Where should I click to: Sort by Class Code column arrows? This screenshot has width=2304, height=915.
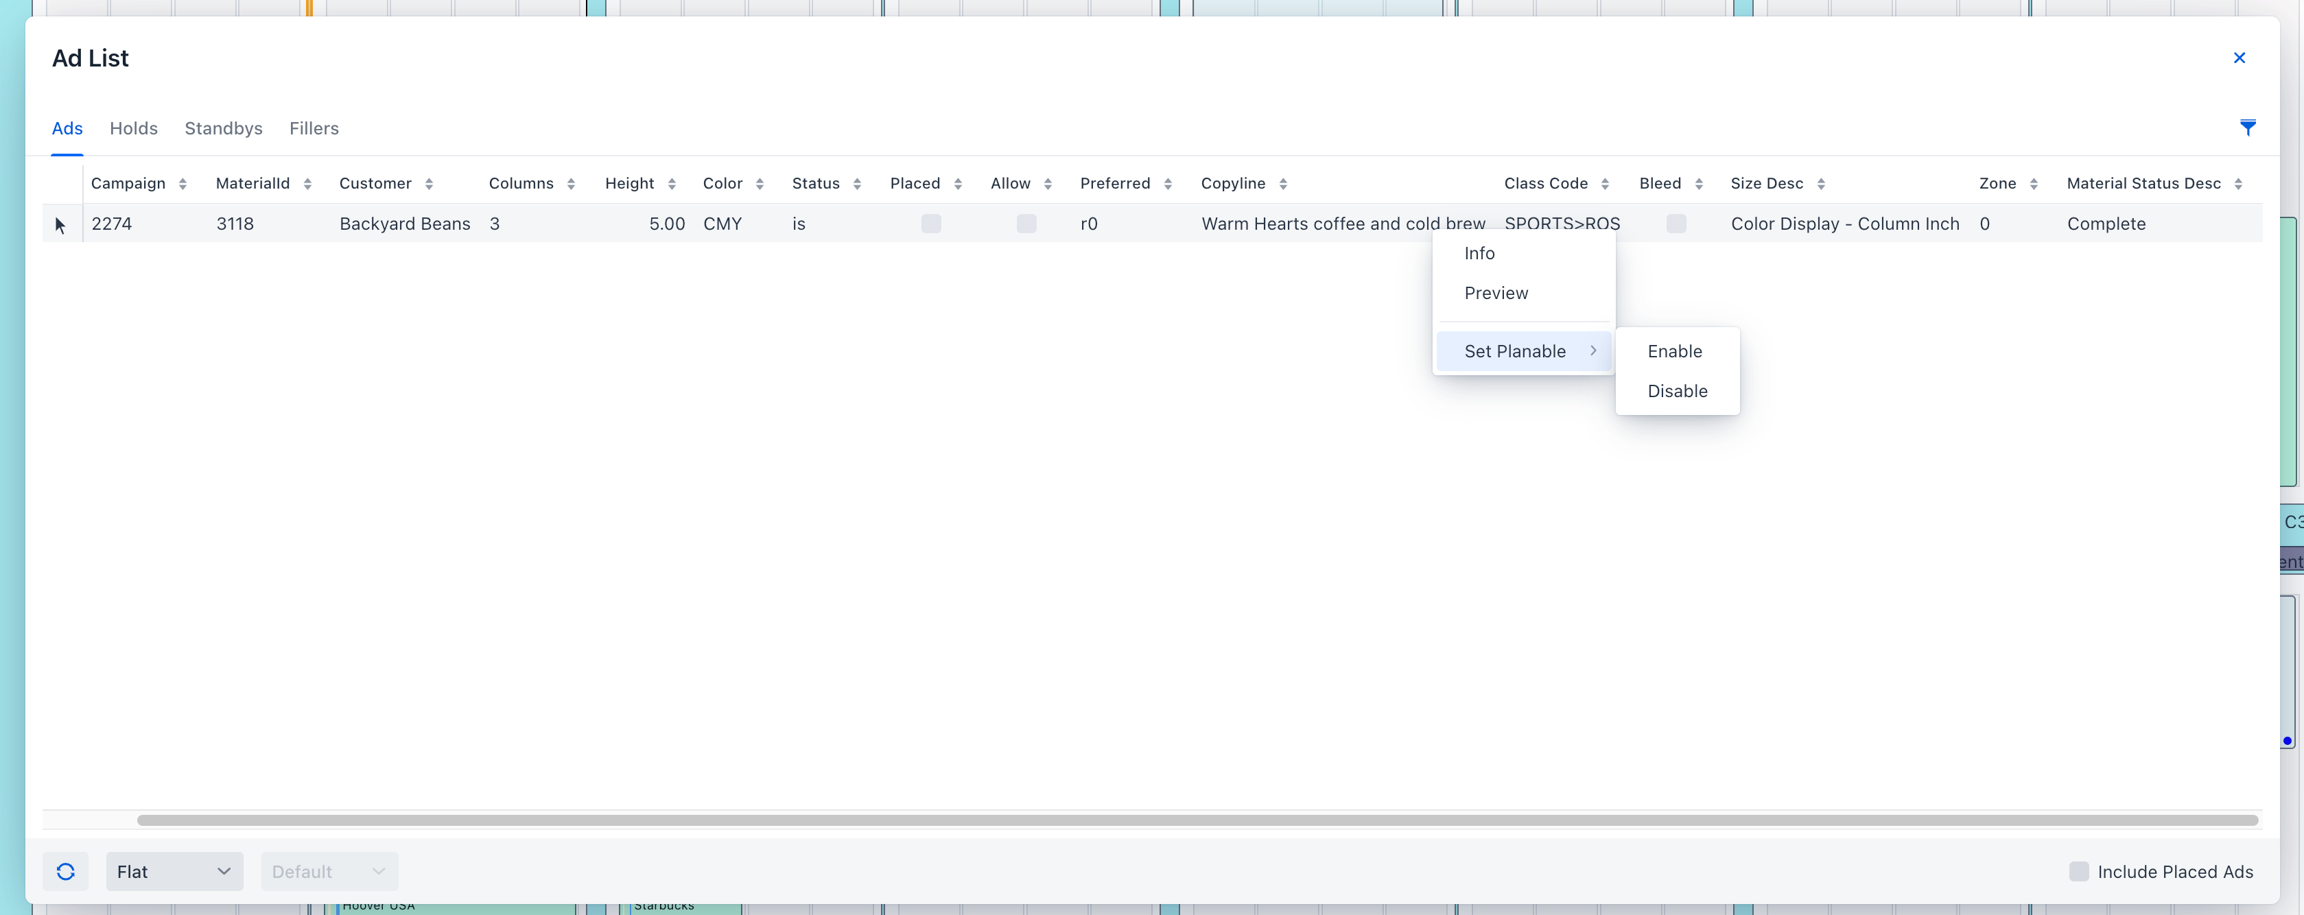point(1605,184)
